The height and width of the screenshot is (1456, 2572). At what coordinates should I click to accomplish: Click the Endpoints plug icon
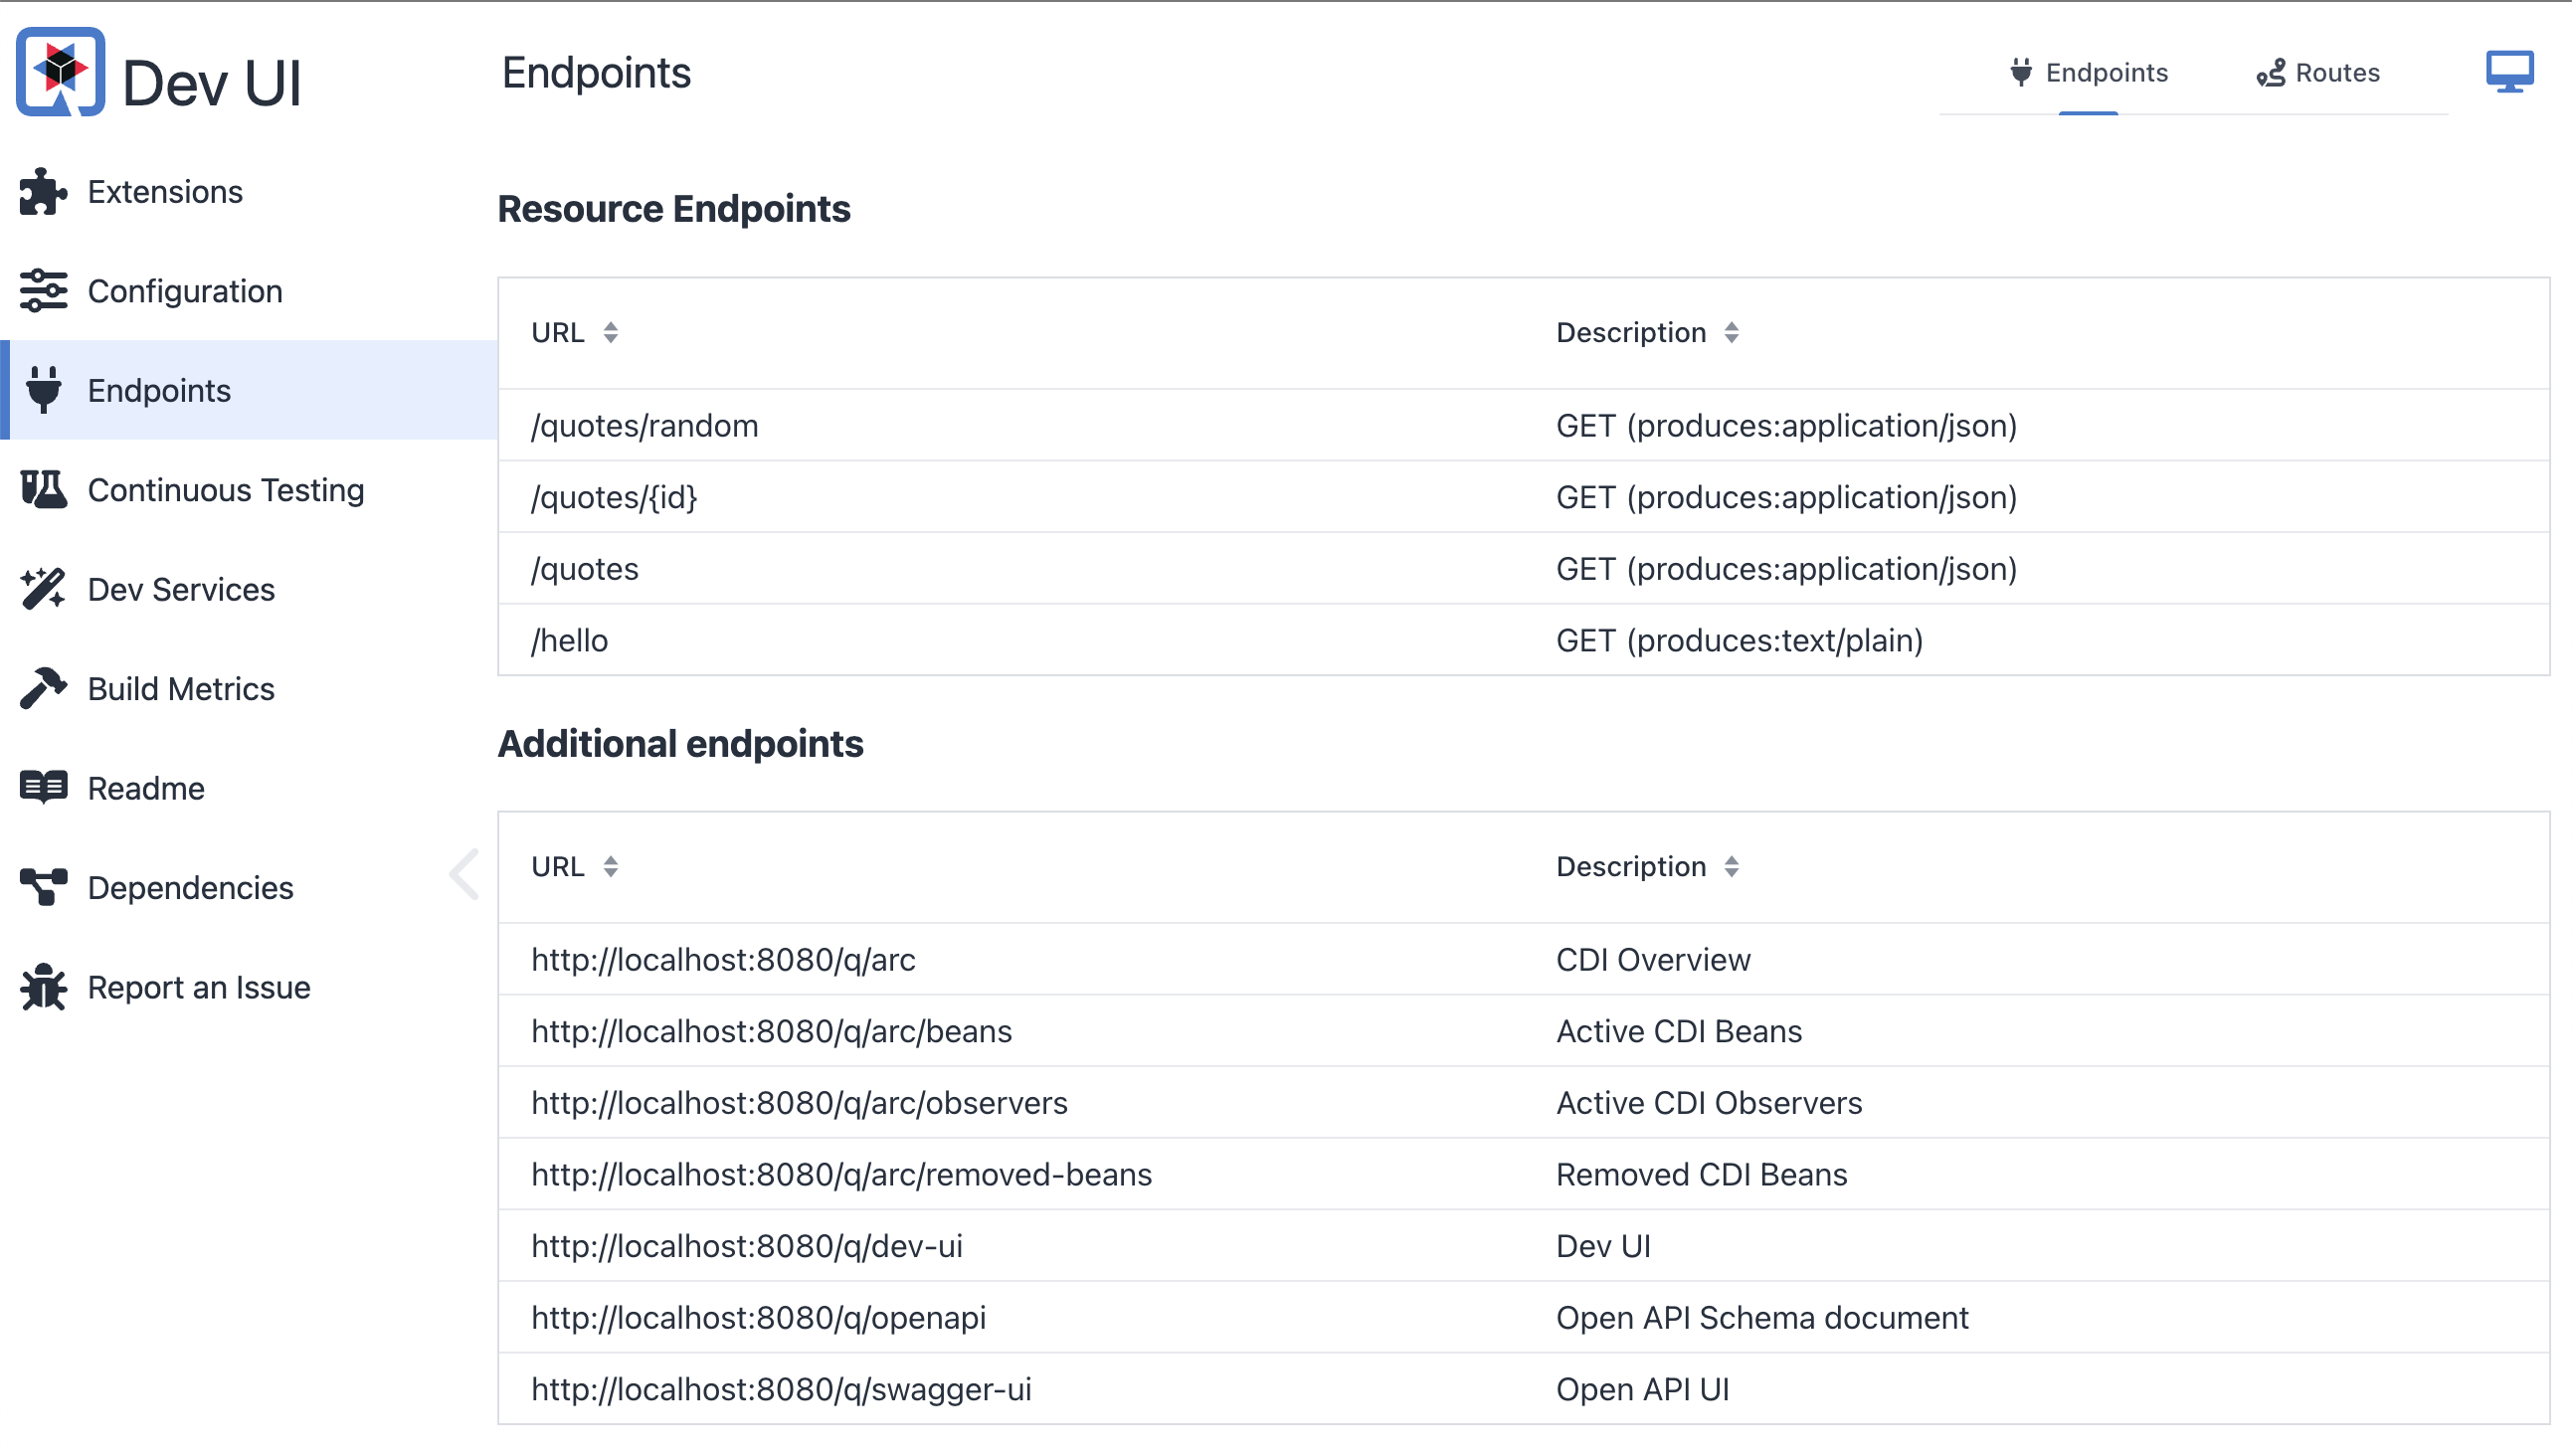tap(42, 390)
